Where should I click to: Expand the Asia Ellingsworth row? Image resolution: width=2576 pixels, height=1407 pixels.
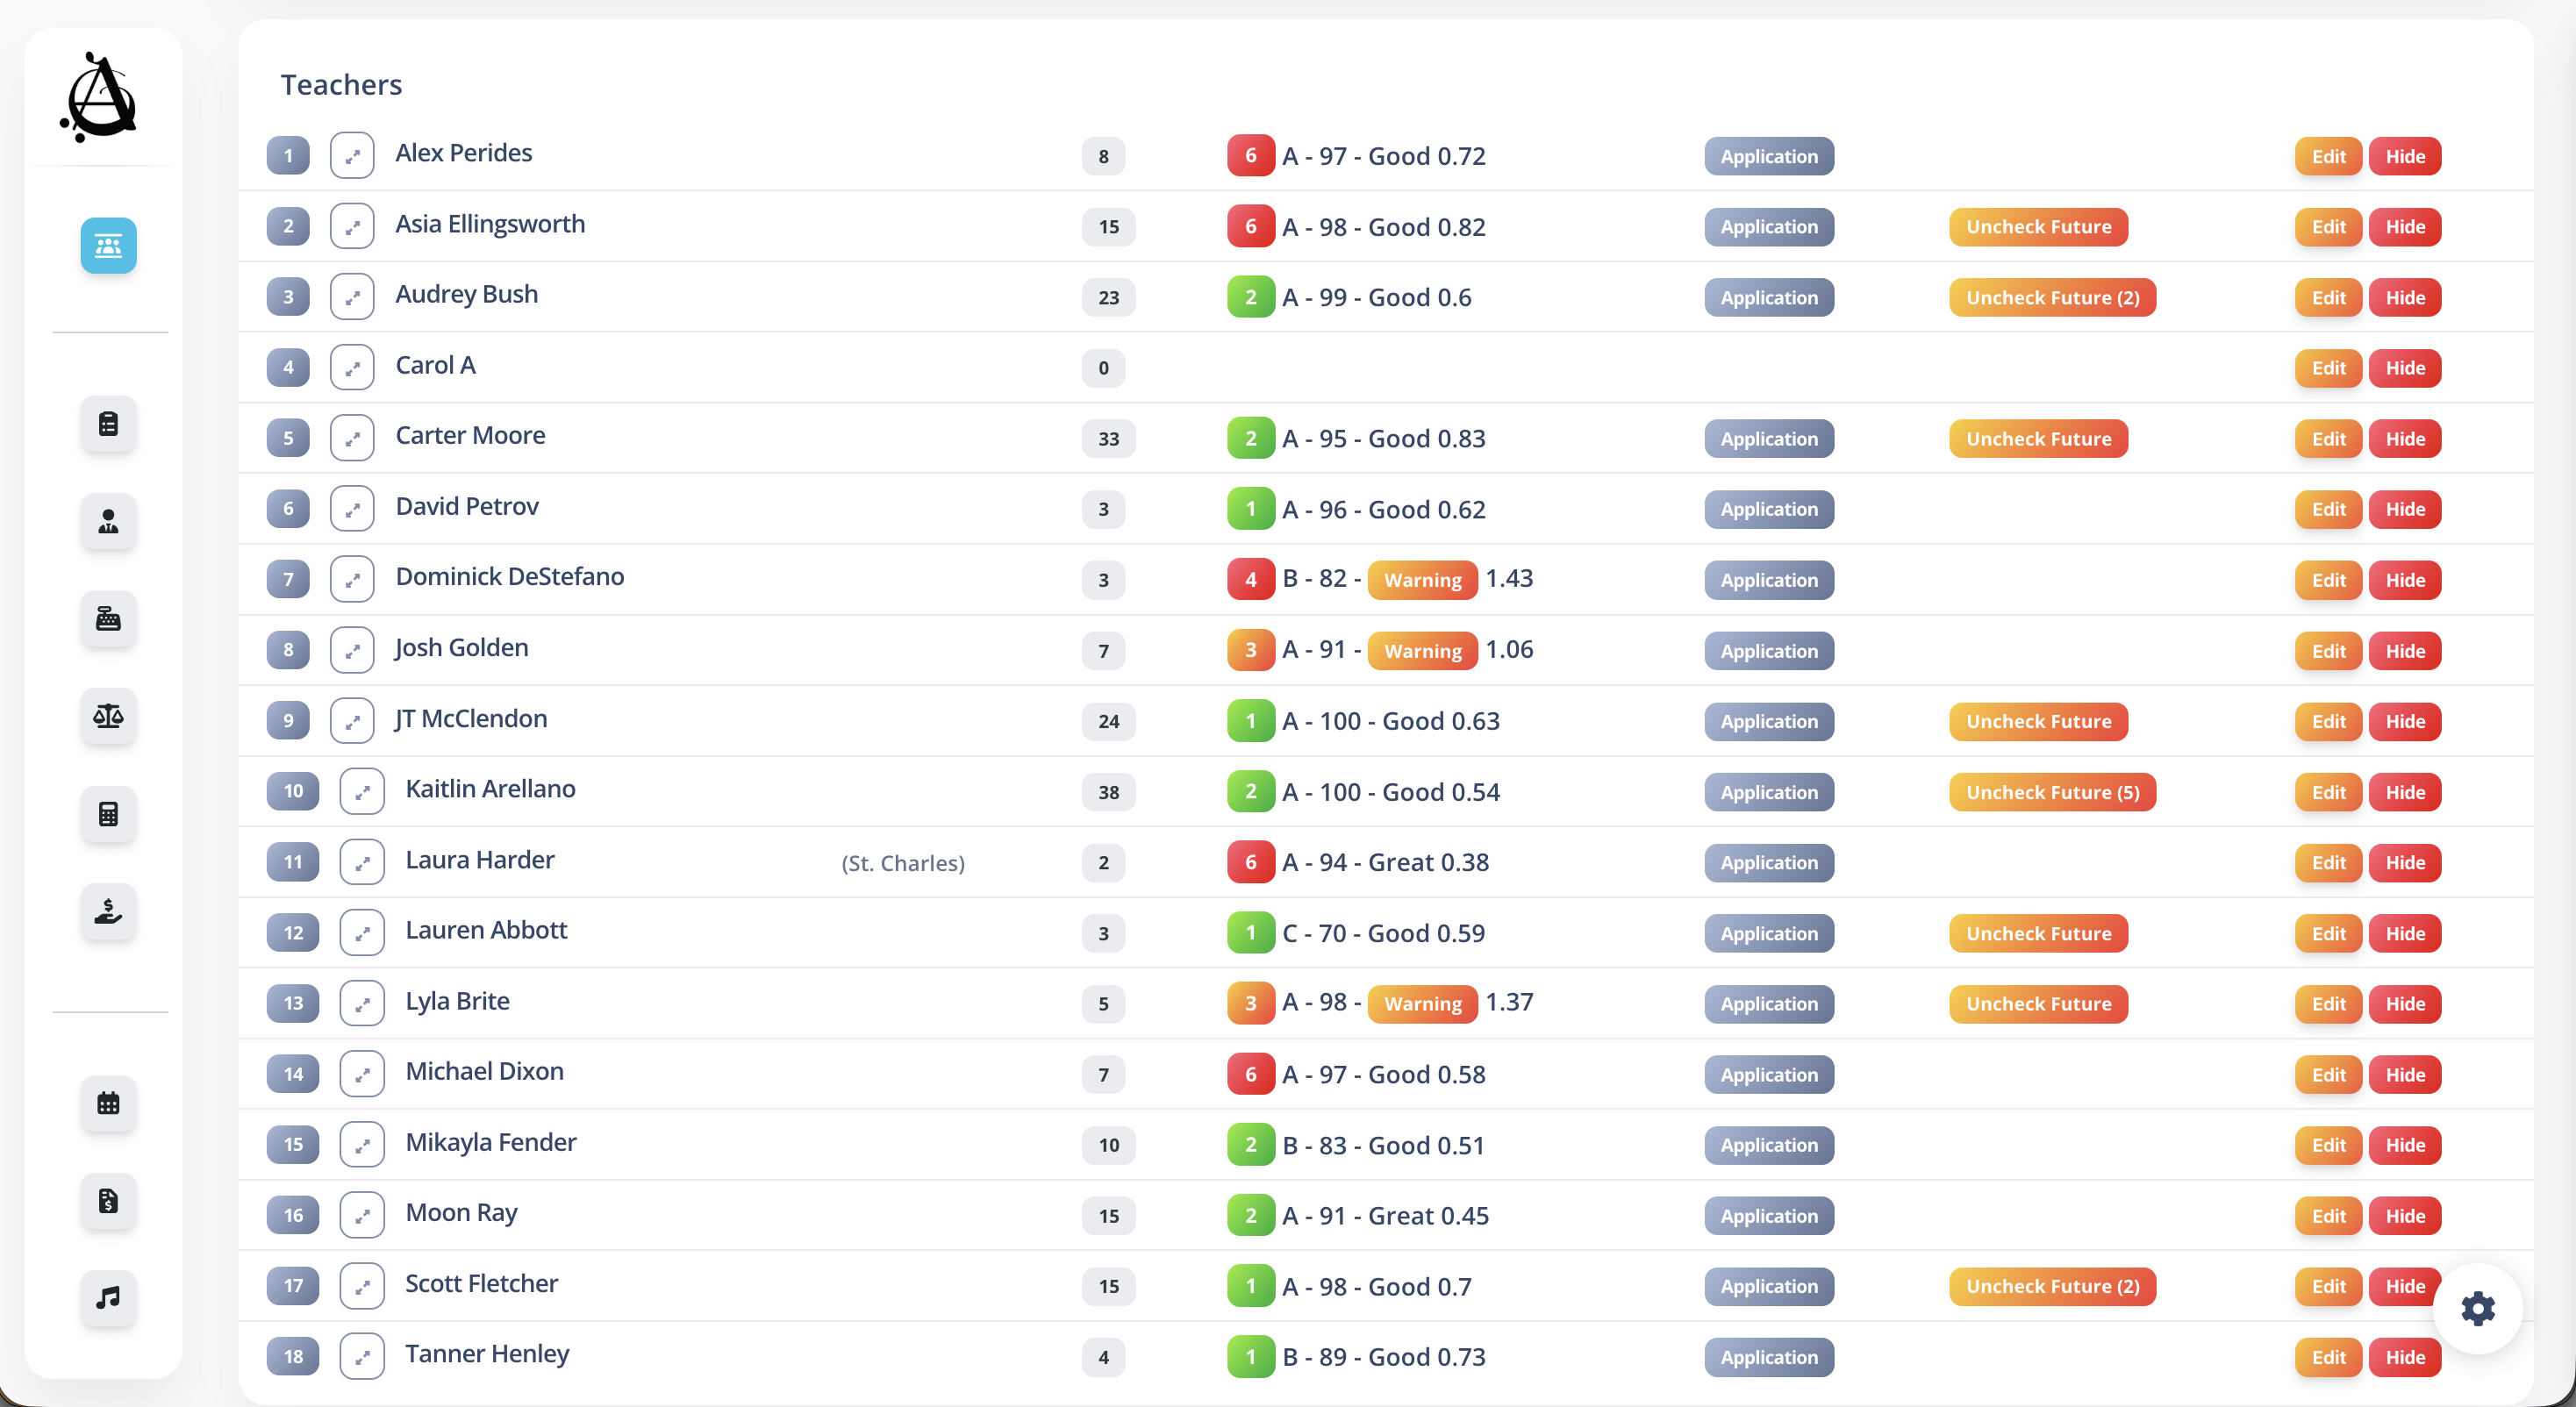pyautogui.click(x=352, y=227)
